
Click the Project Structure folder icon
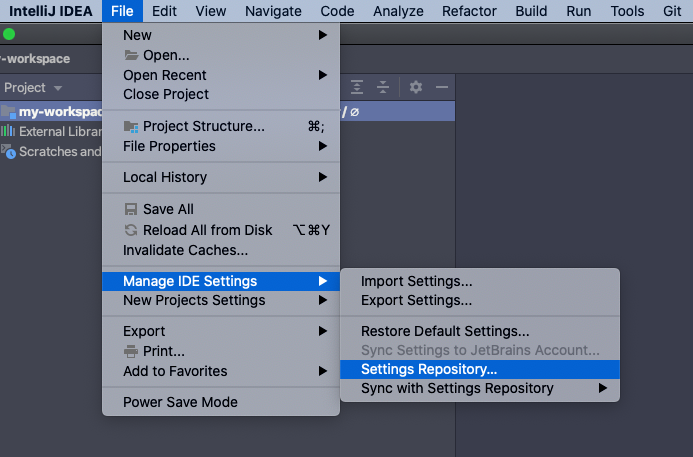pyautogui.click(x=131, y=127)
